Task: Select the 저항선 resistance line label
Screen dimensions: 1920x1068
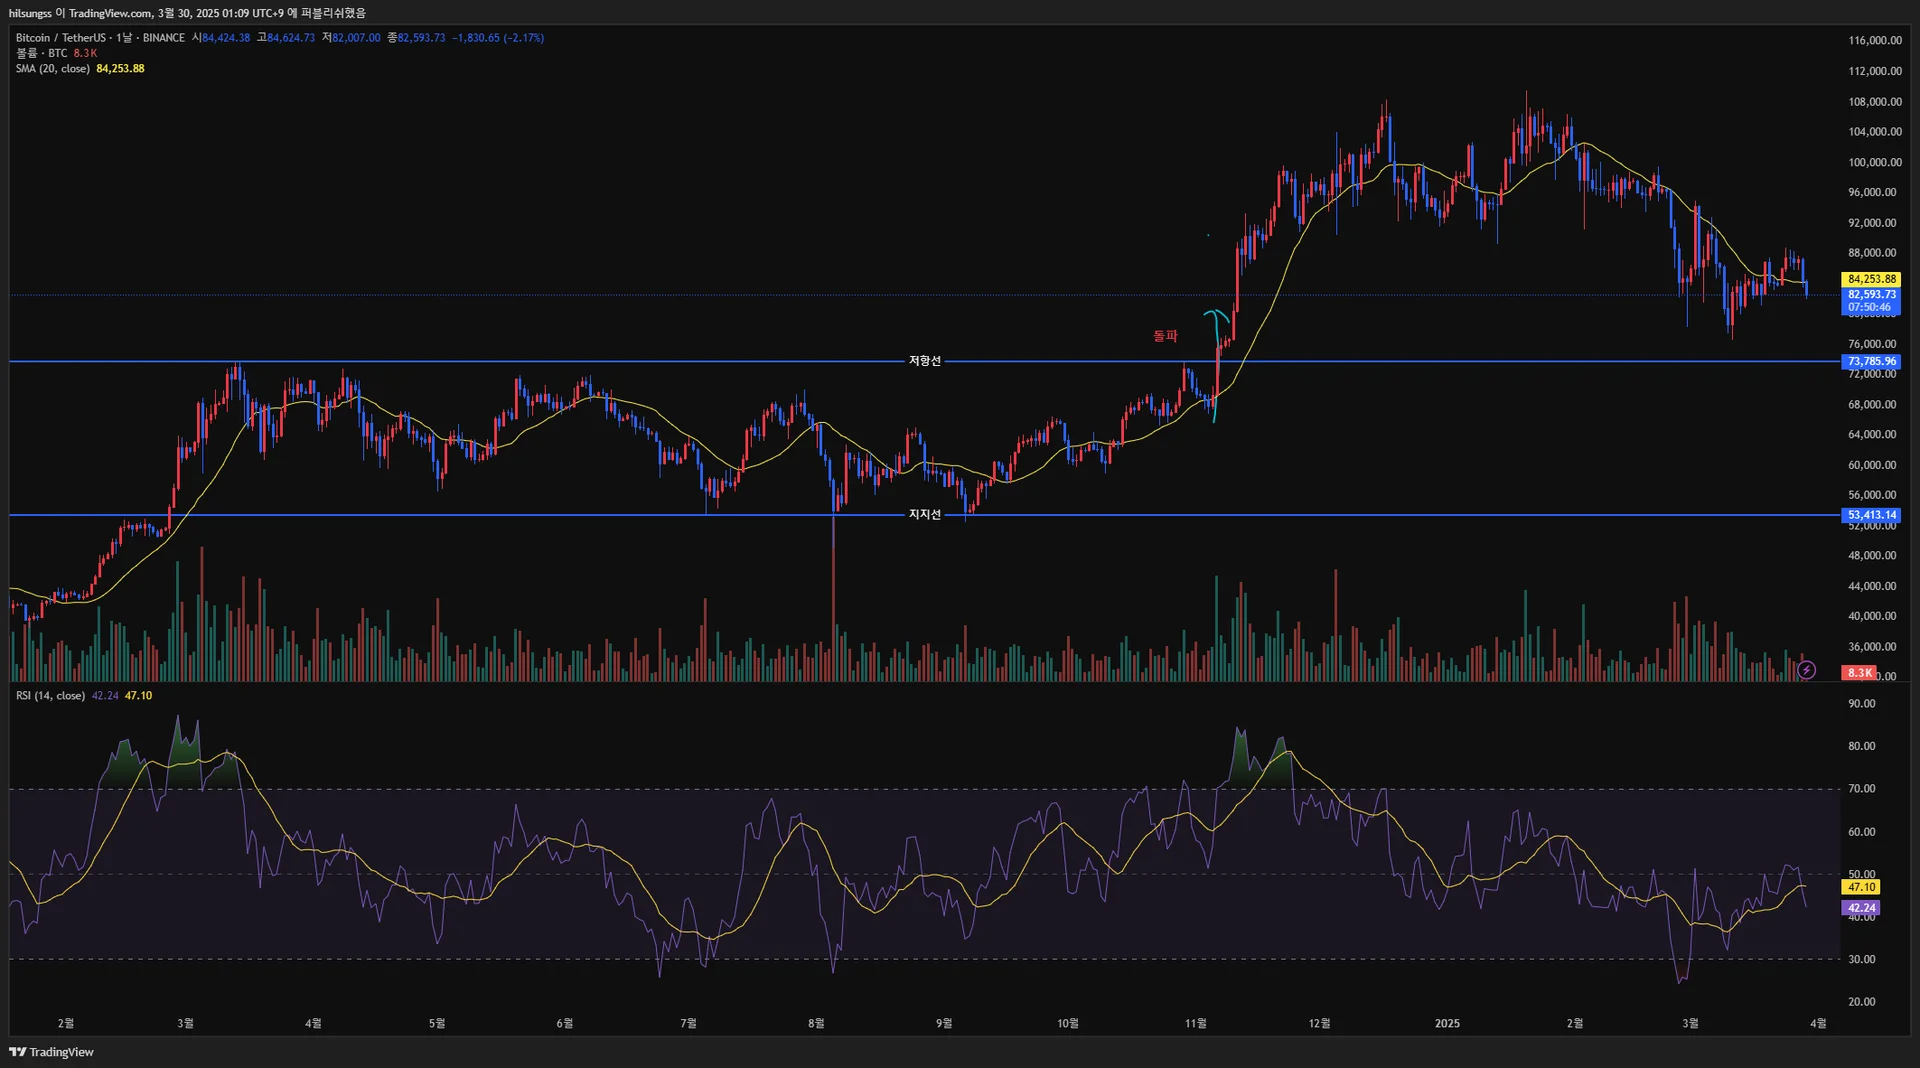Action: (x=924, y=361)
